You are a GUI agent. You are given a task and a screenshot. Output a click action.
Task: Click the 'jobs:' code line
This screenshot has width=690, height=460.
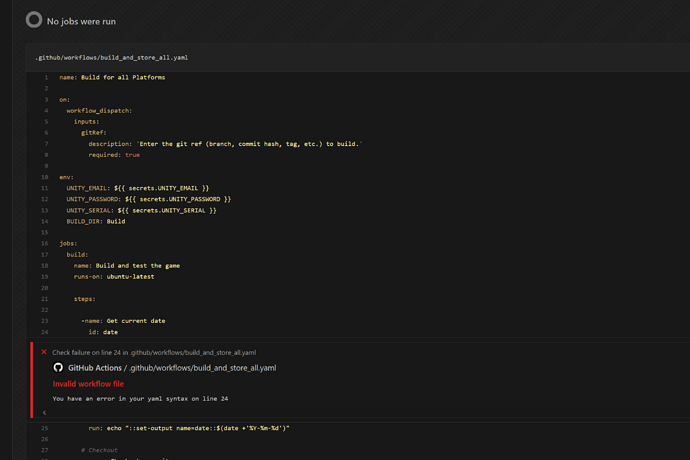[68, 243]
